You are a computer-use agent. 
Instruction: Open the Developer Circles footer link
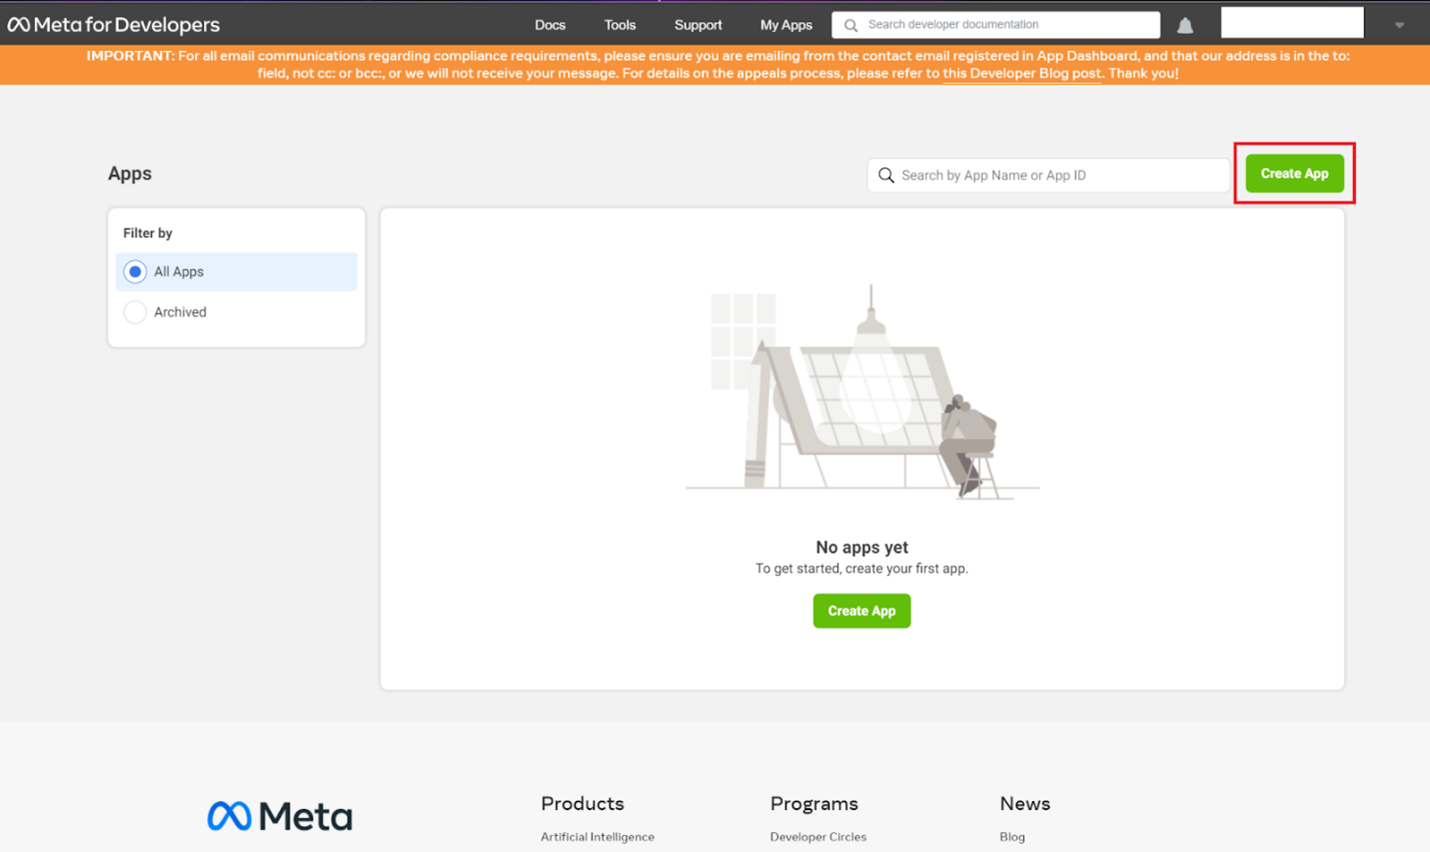click(818, 837)
